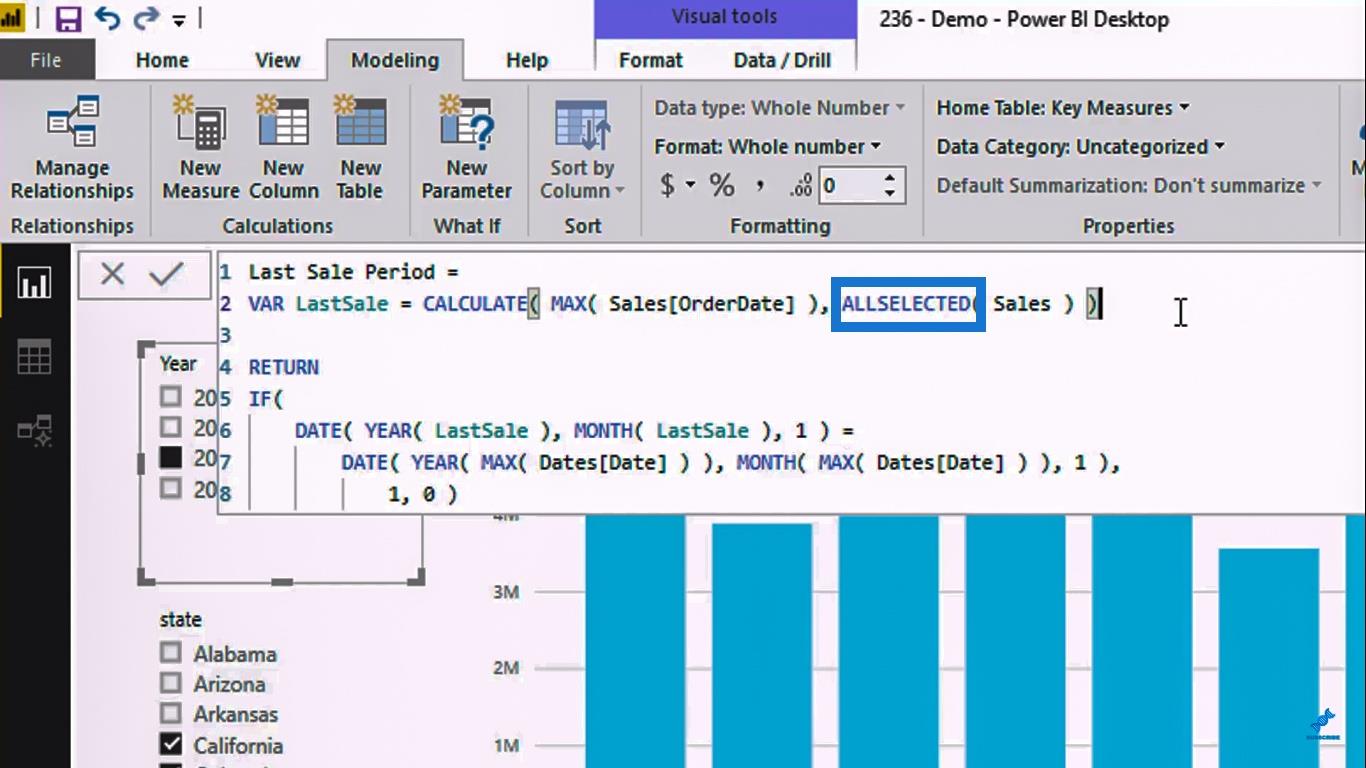Create a New Measure

click(x=201, y=148)
